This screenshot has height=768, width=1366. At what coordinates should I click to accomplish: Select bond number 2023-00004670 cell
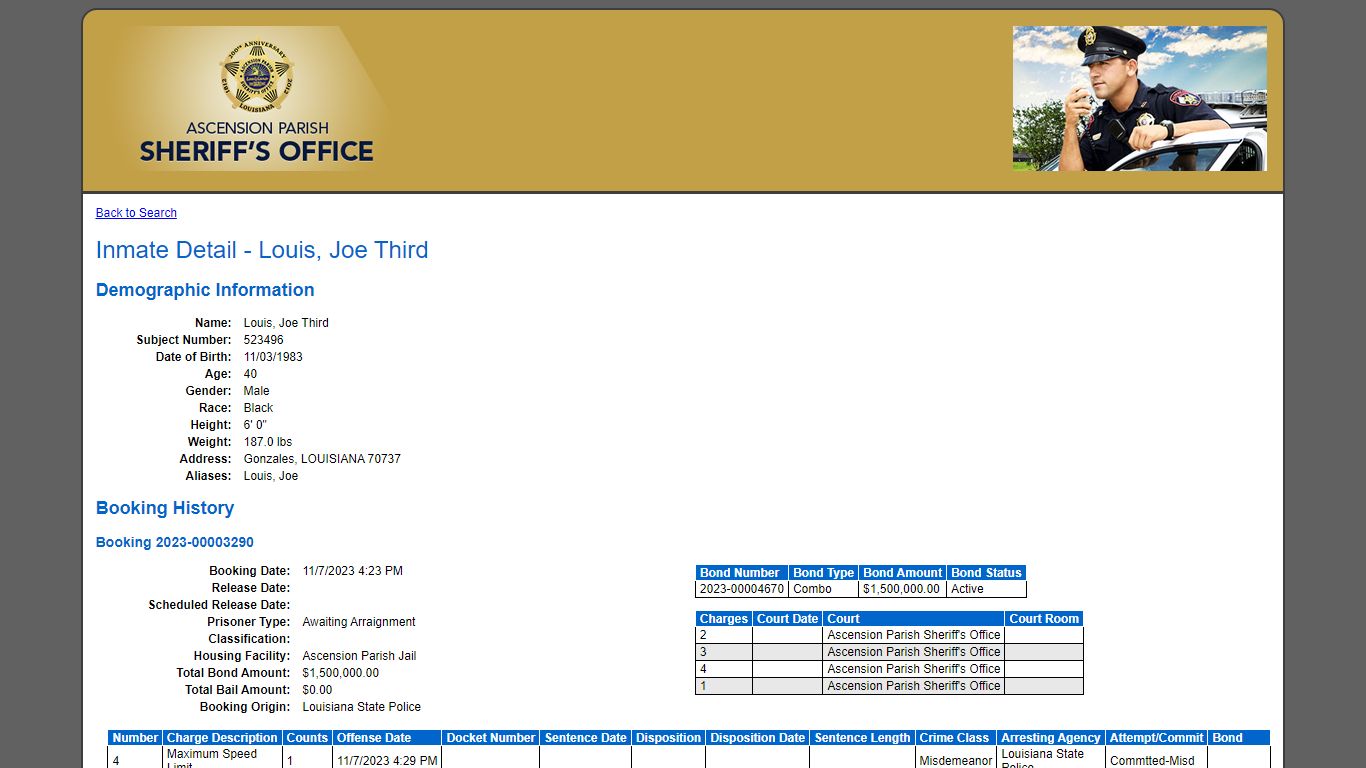(x=741, y=589)
